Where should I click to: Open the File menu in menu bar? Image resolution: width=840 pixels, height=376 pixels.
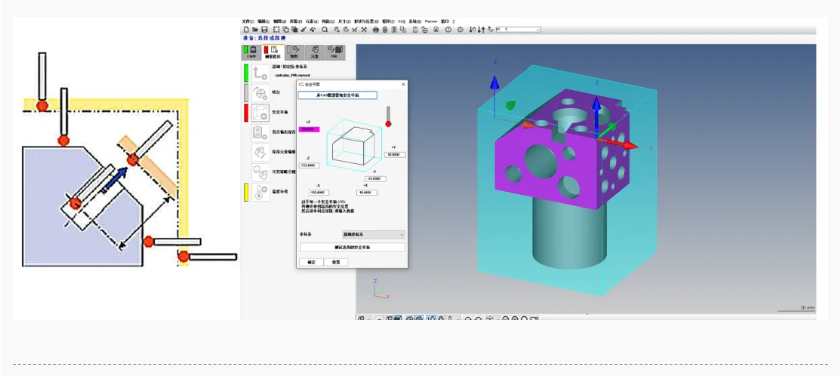248,21
